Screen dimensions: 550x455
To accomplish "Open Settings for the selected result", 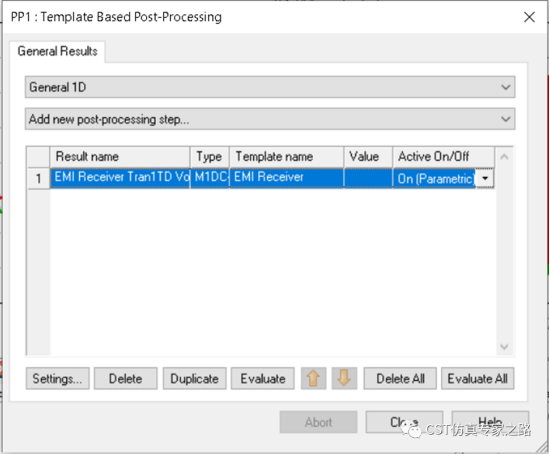I will pos(58,379).
